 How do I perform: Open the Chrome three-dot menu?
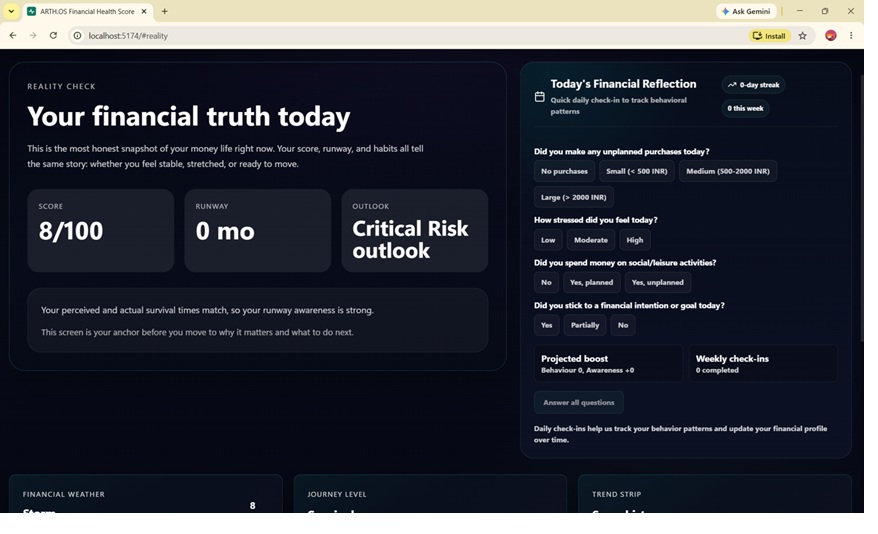point(851,35)
